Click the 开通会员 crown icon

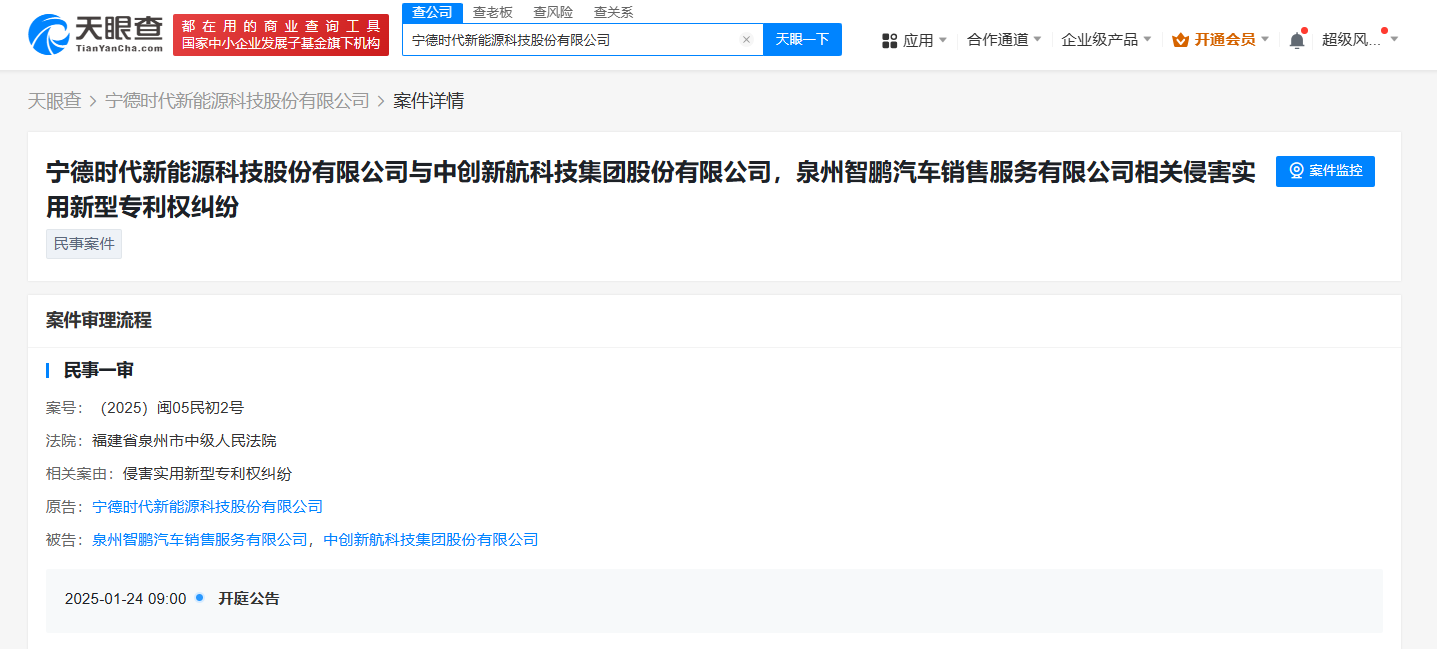(x=1180, y=40)
